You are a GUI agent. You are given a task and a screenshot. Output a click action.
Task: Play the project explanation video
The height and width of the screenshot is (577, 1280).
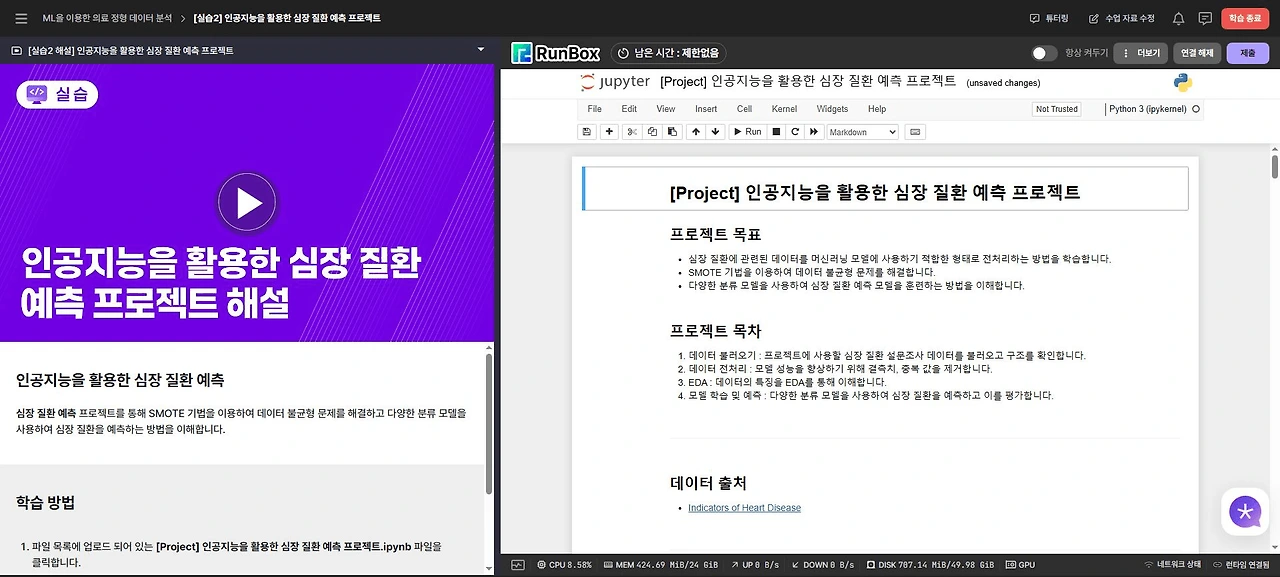(x=247, y=203)
